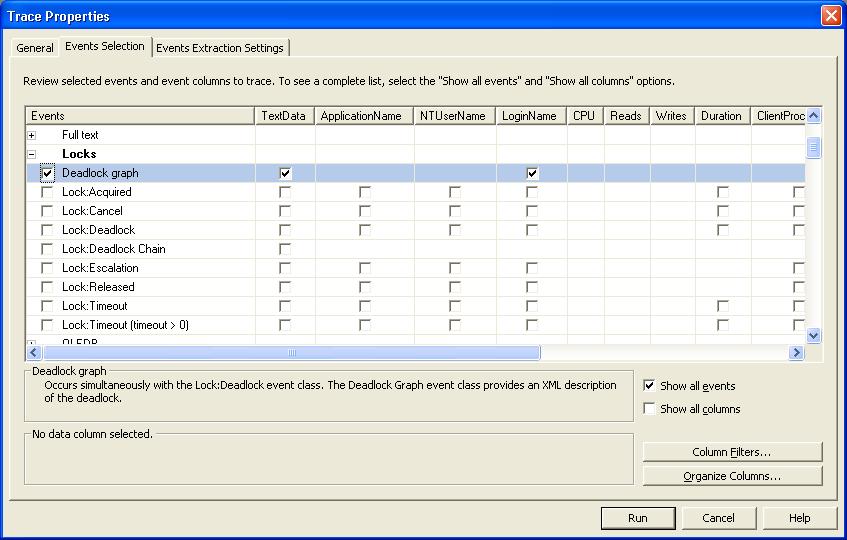Image resolution: width=847 pixels, height=540 pixels.
Task: Enable the Lock:Cancel event checkbox
Action: (x=48, y=211)
